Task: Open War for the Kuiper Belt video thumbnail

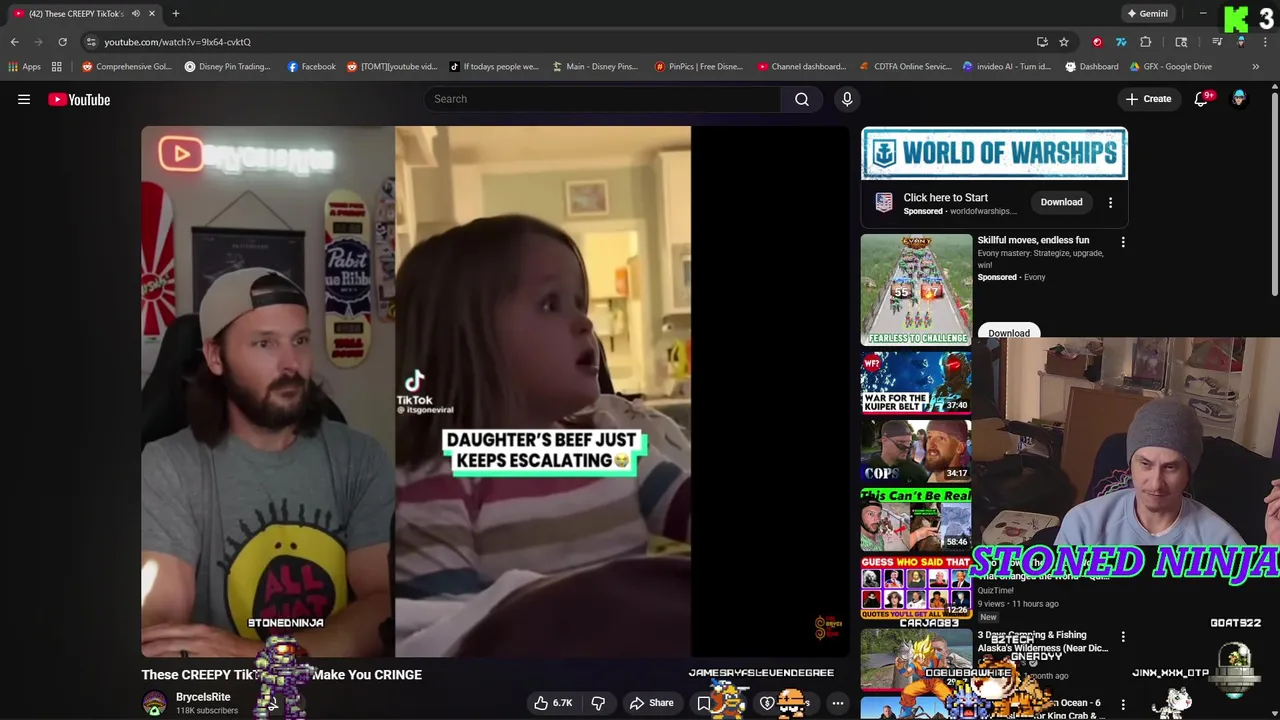Action: tap(916, 384)
